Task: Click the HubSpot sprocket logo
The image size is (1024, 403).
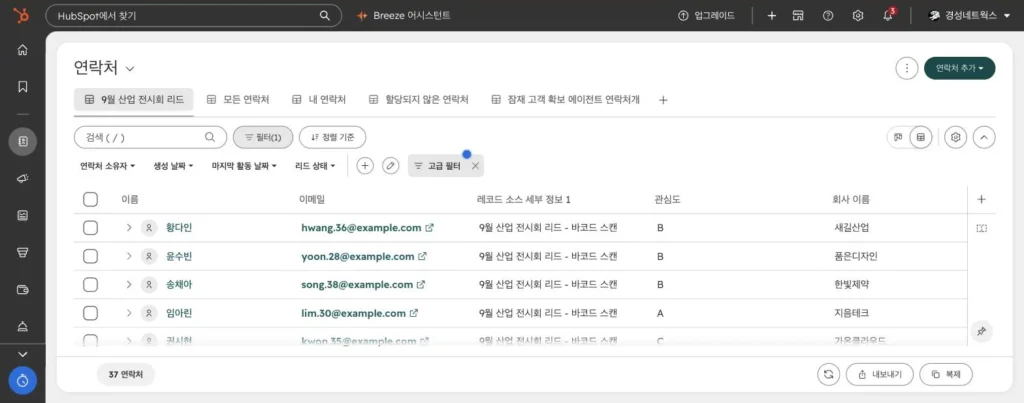Action: (x=22, y=15)
